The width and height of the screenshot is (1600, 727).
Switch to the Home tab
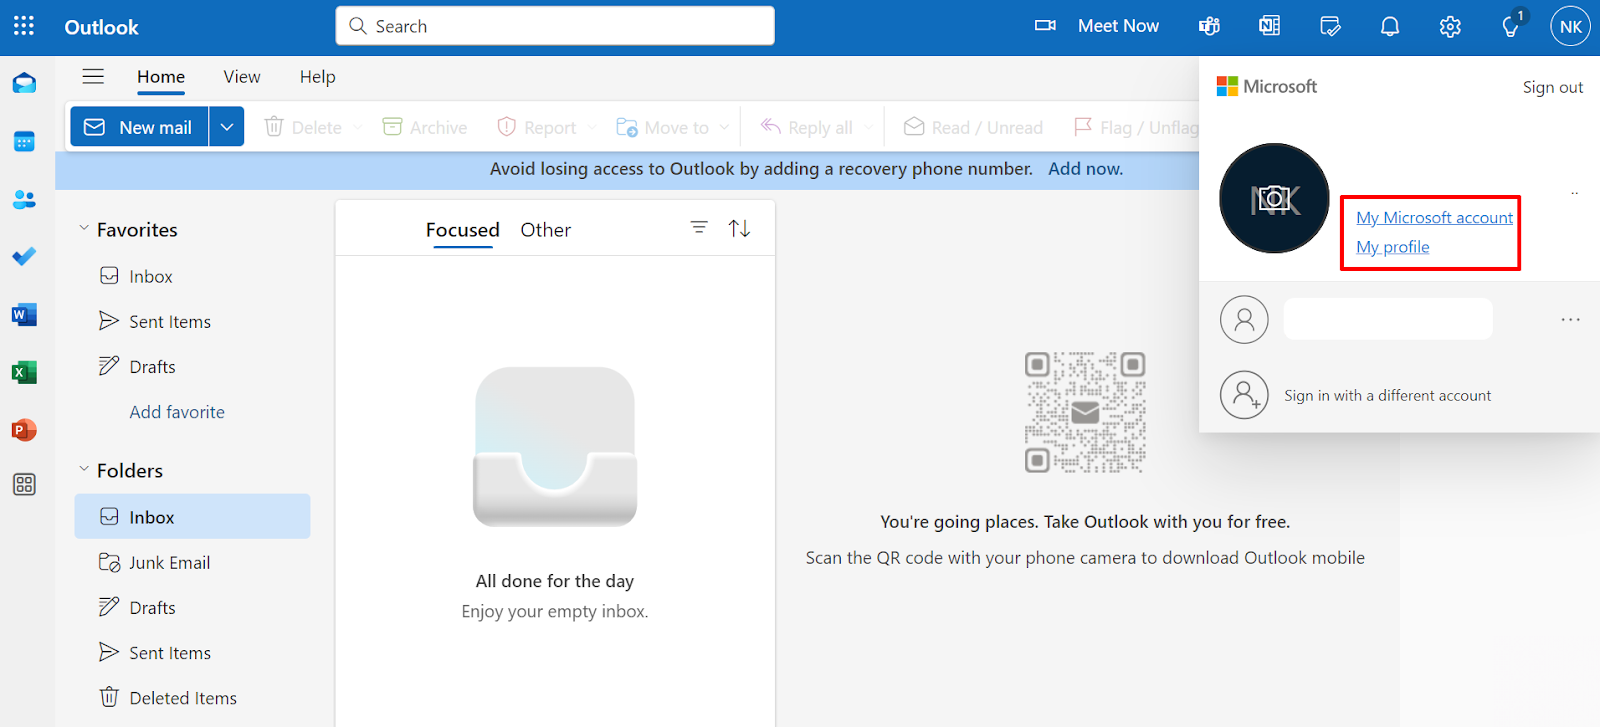click(x=161, y=77)
